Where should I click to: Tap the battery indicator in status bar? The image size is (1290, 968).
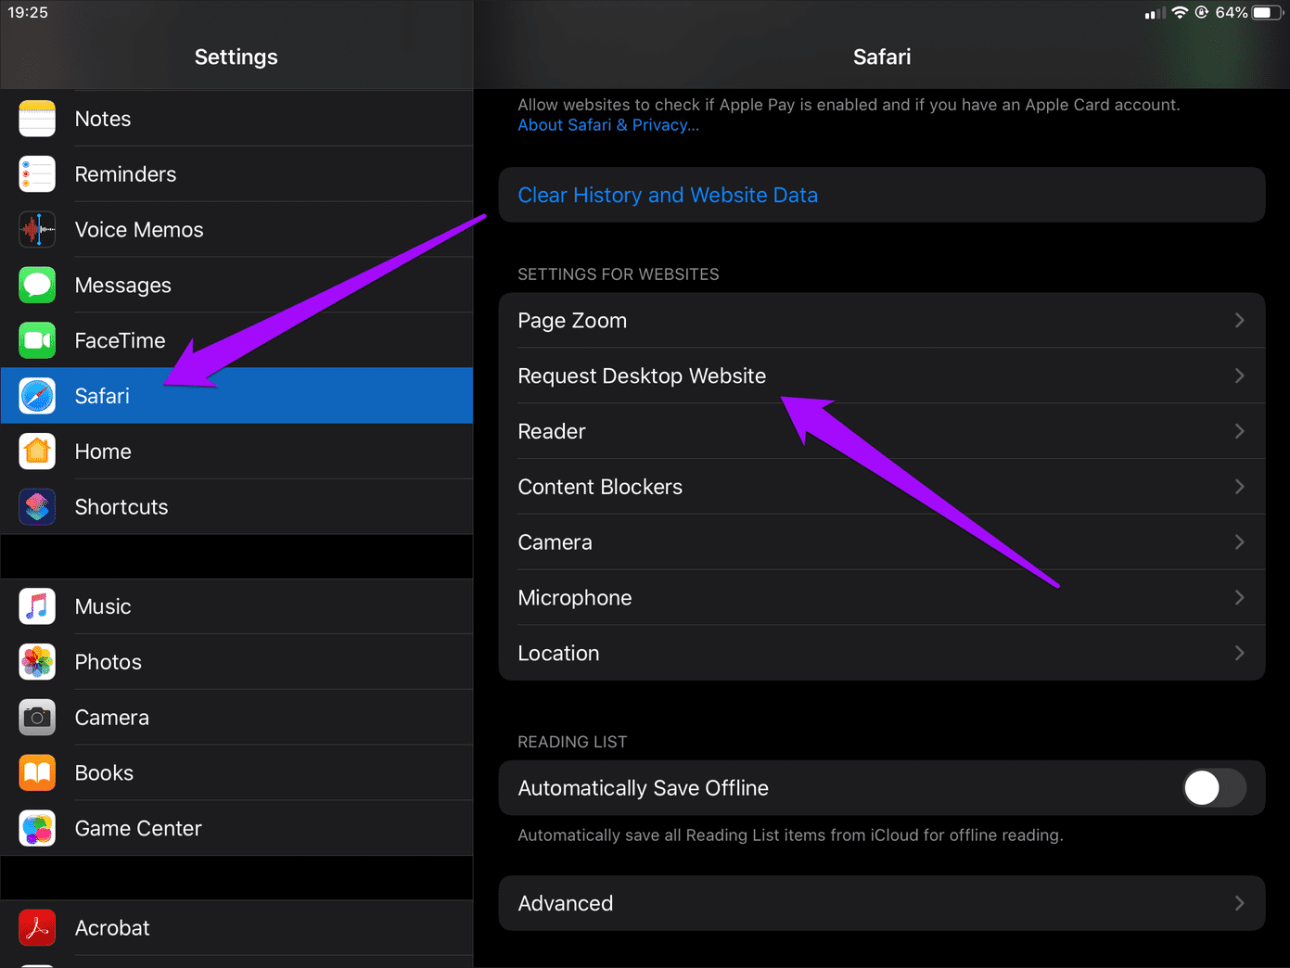1266,13
